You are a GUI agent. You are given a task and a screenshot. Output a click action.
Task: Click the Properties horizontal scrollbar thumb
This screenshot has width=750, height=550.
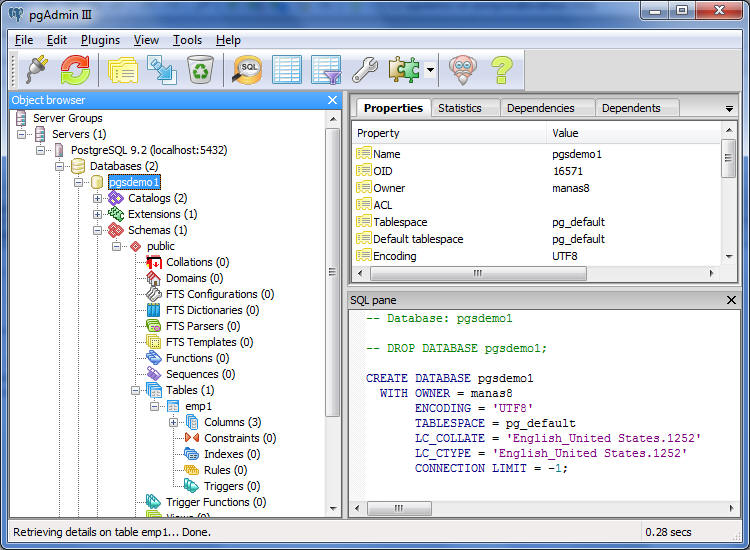tap(478, 273)
